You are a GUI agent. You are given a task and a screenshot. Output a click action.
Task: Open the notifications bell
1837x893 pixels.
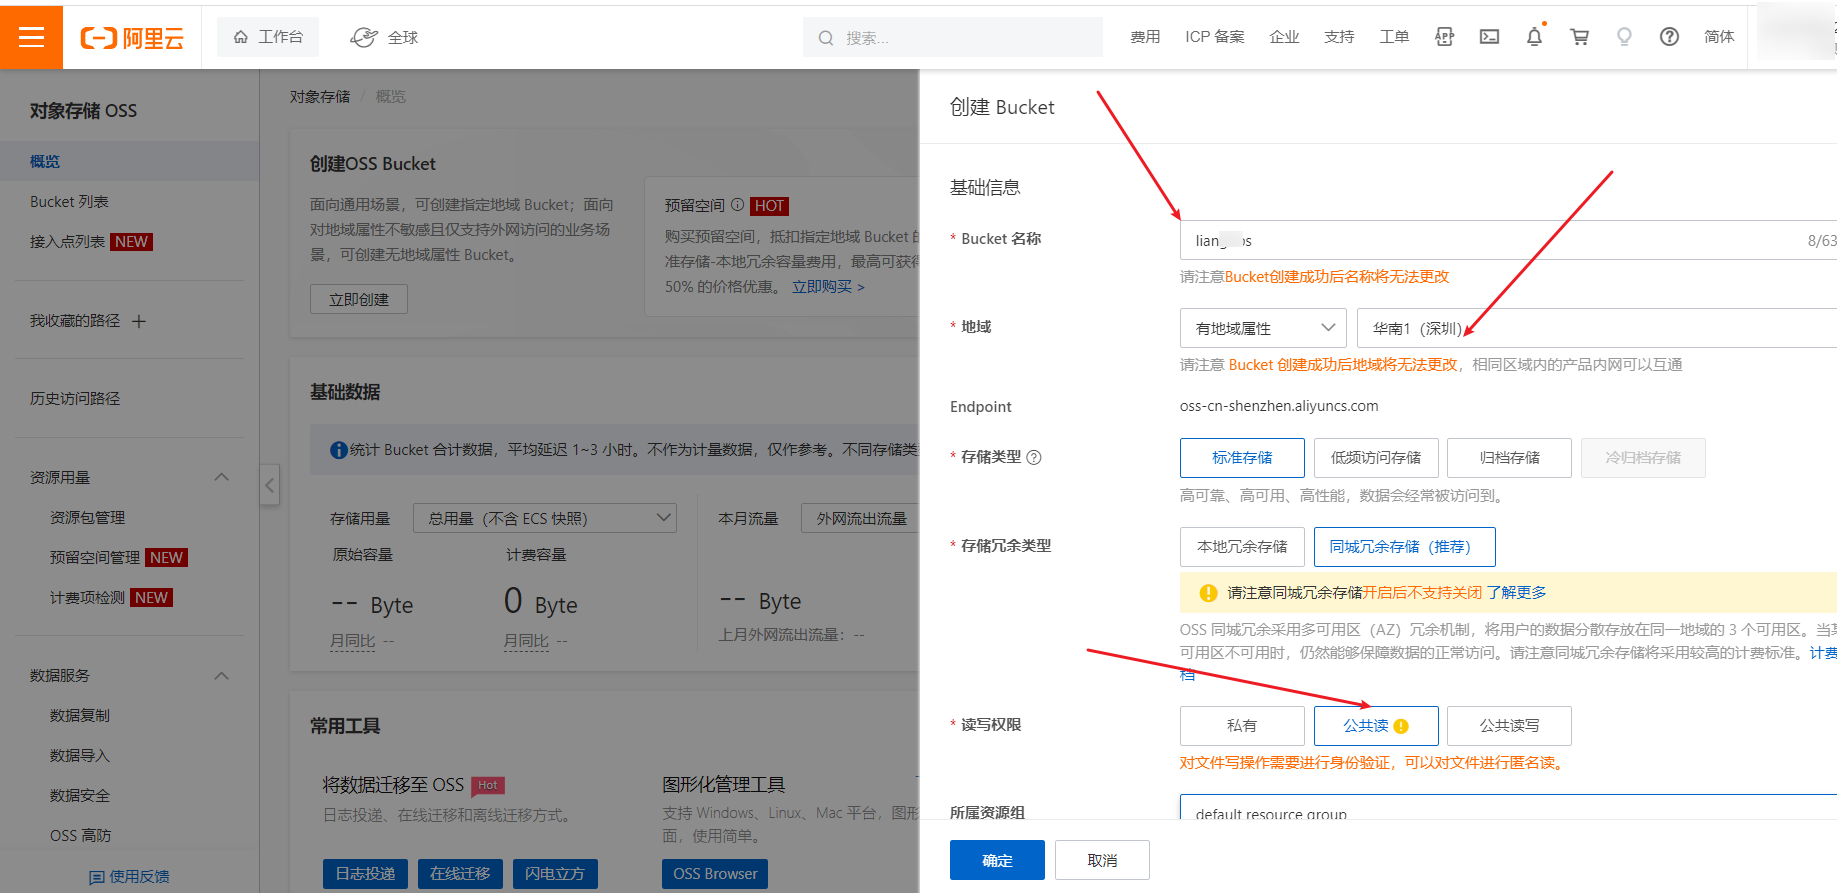tap(1534, 37)
